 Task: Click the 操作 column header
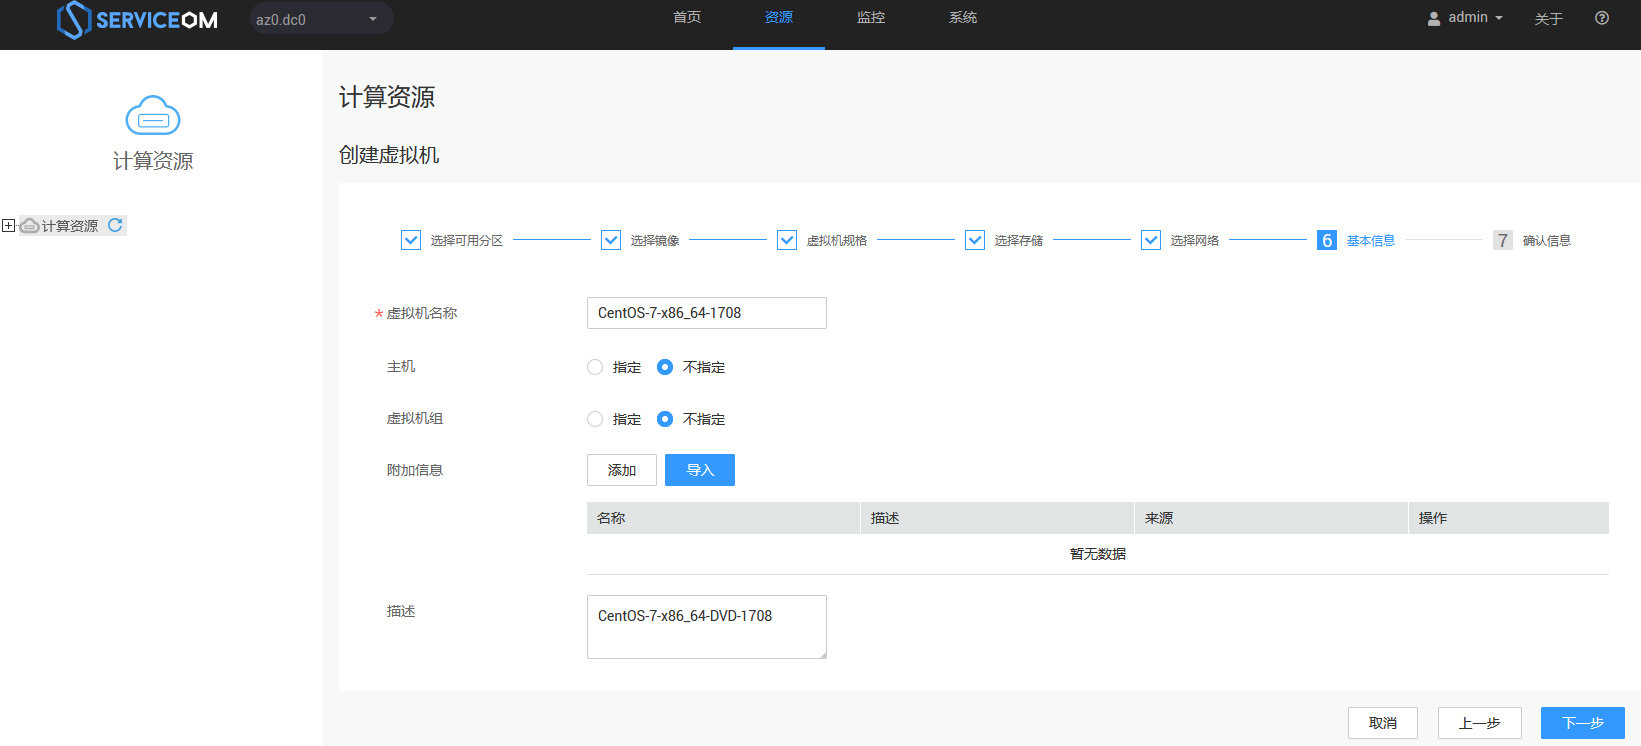pyautogui.click(x=1509, y=518)
